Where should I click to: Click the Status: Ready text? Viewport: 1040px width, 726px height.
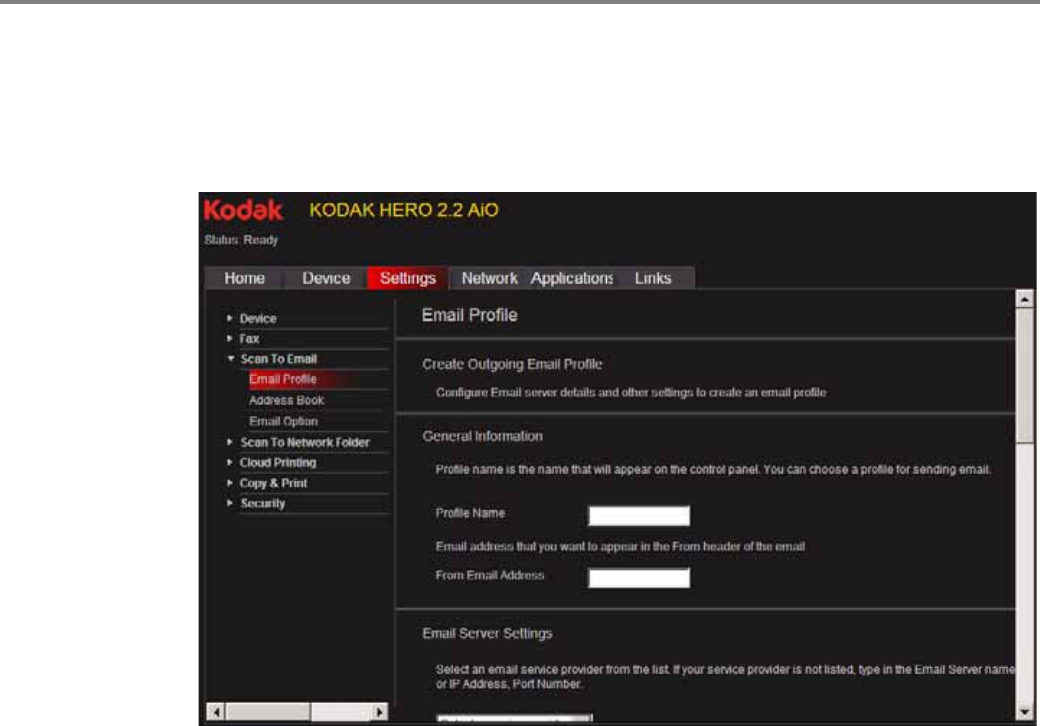[241, 240]
